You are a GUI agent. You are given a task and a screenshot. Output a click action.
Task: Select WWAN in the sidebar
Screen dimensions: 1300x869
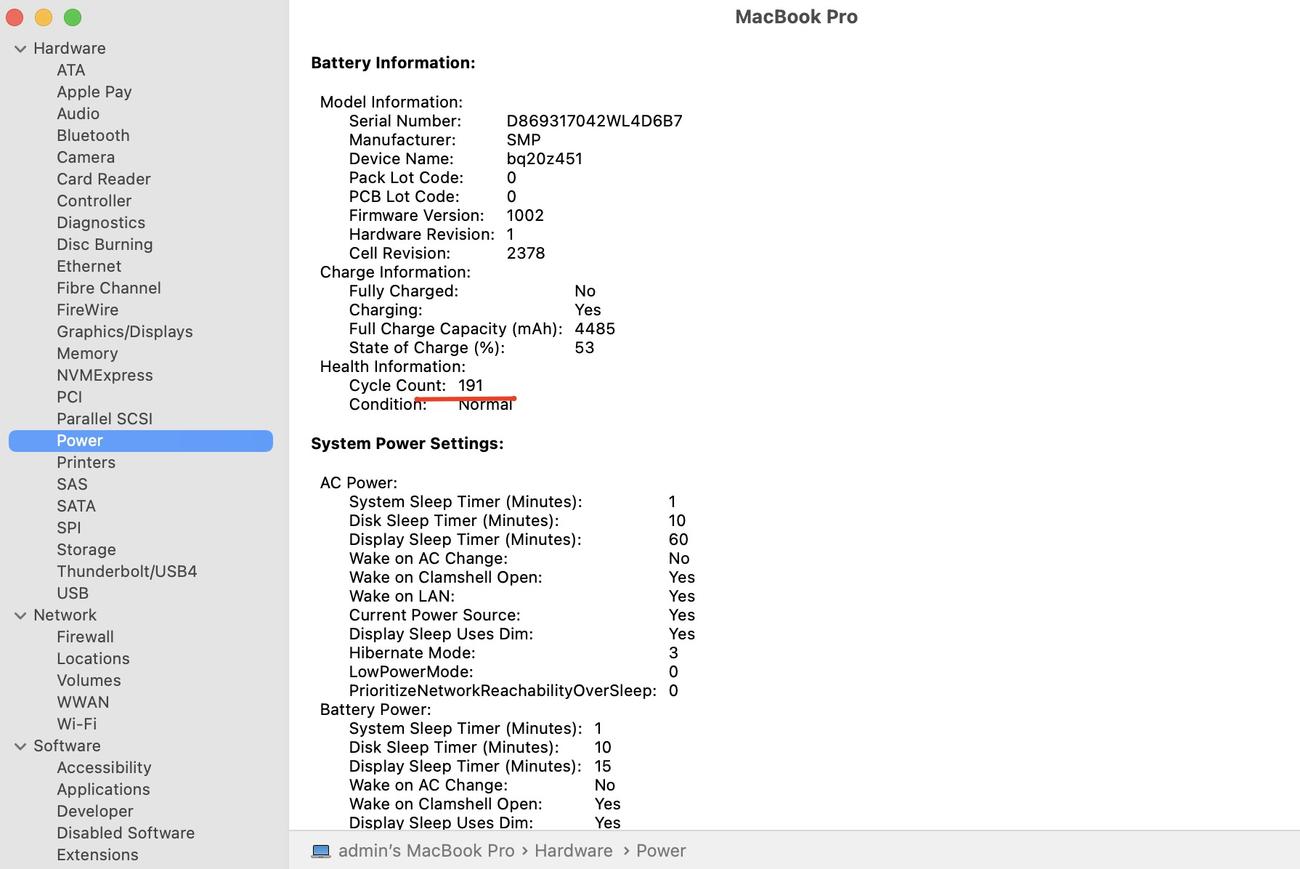[83, 702]
